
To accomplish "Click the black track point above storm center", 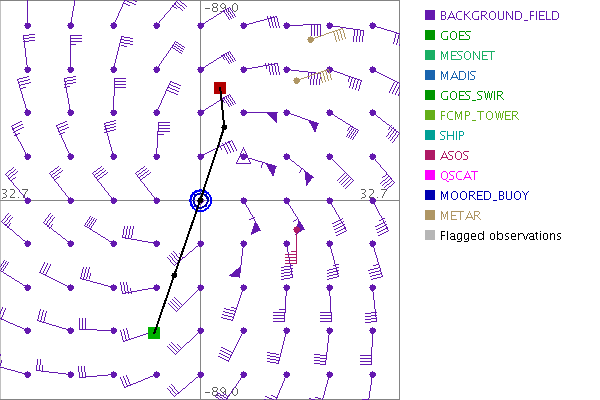I will point(224,127).
